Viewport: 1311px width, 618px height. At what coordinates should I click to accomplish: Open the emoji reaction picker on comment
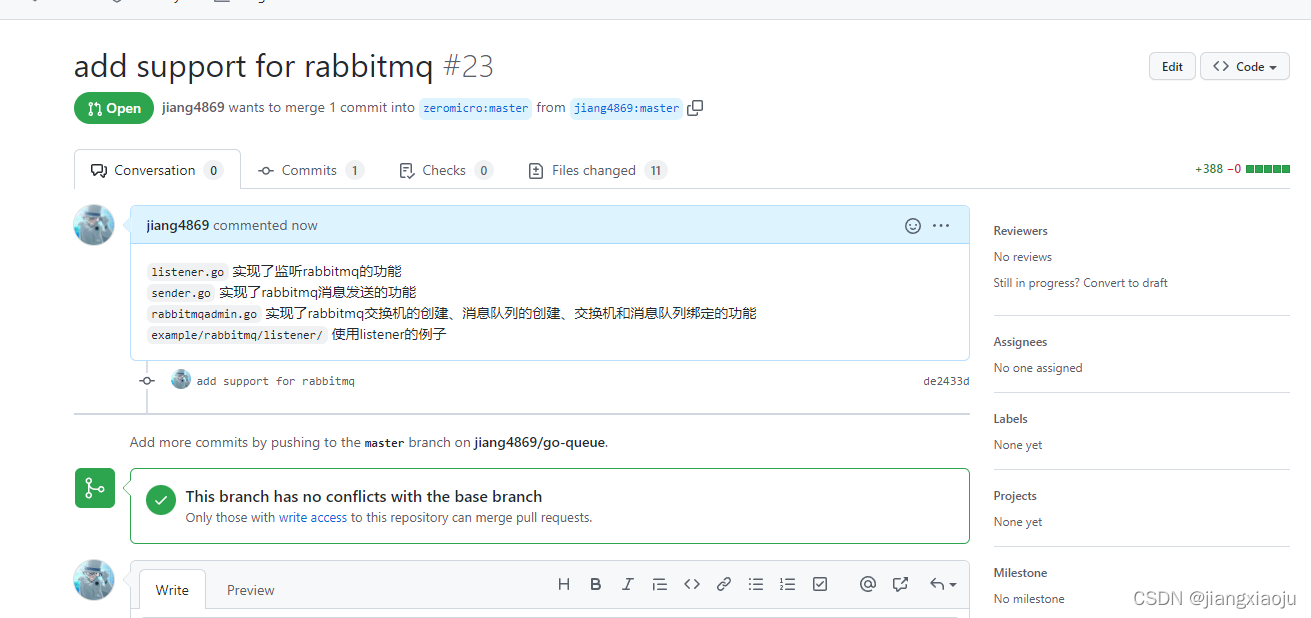pos(912,226)
